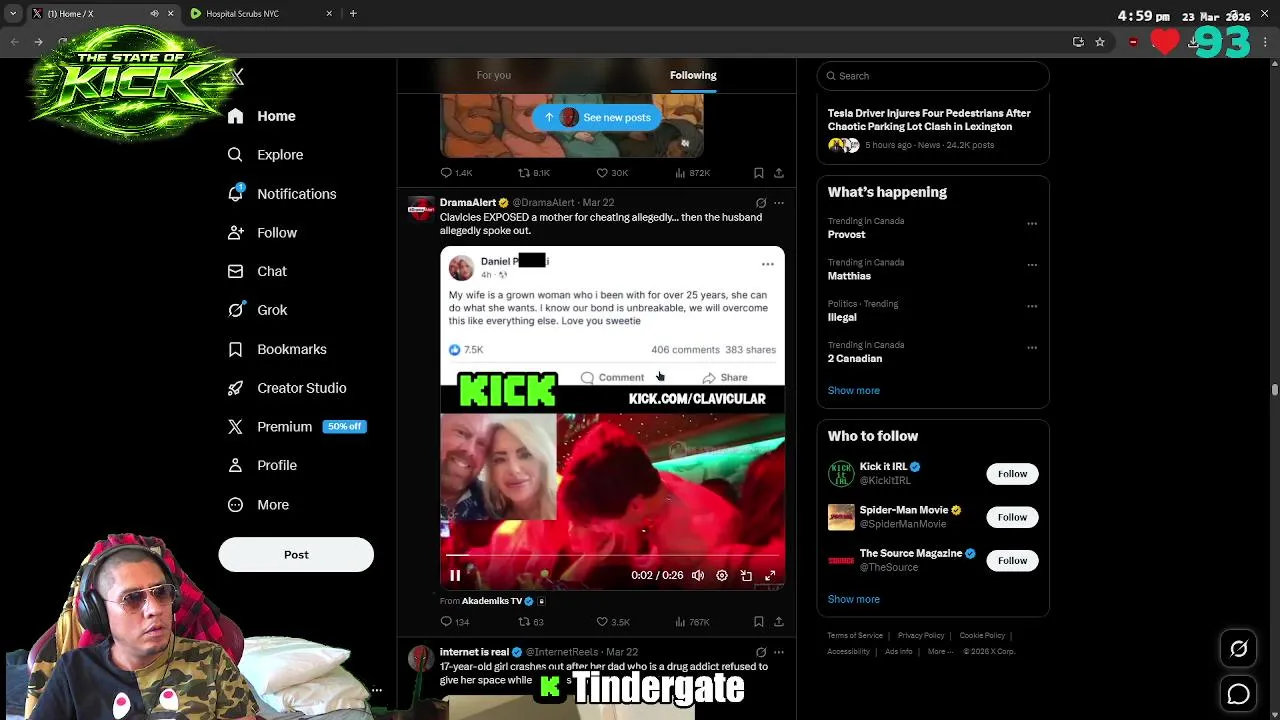The width and height of the screenshot is (1280, 720).
Task: Pause the DramaAlert video
Action: (x=455, y=576)
